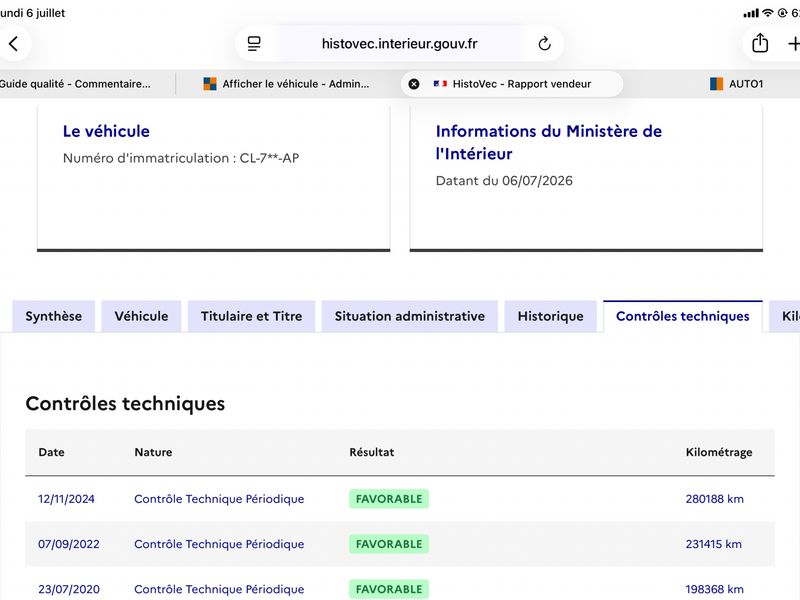Viewport: 800px width, 600px height.
Task: Open the Situation administrative tab
Action: tap(410, 316)
